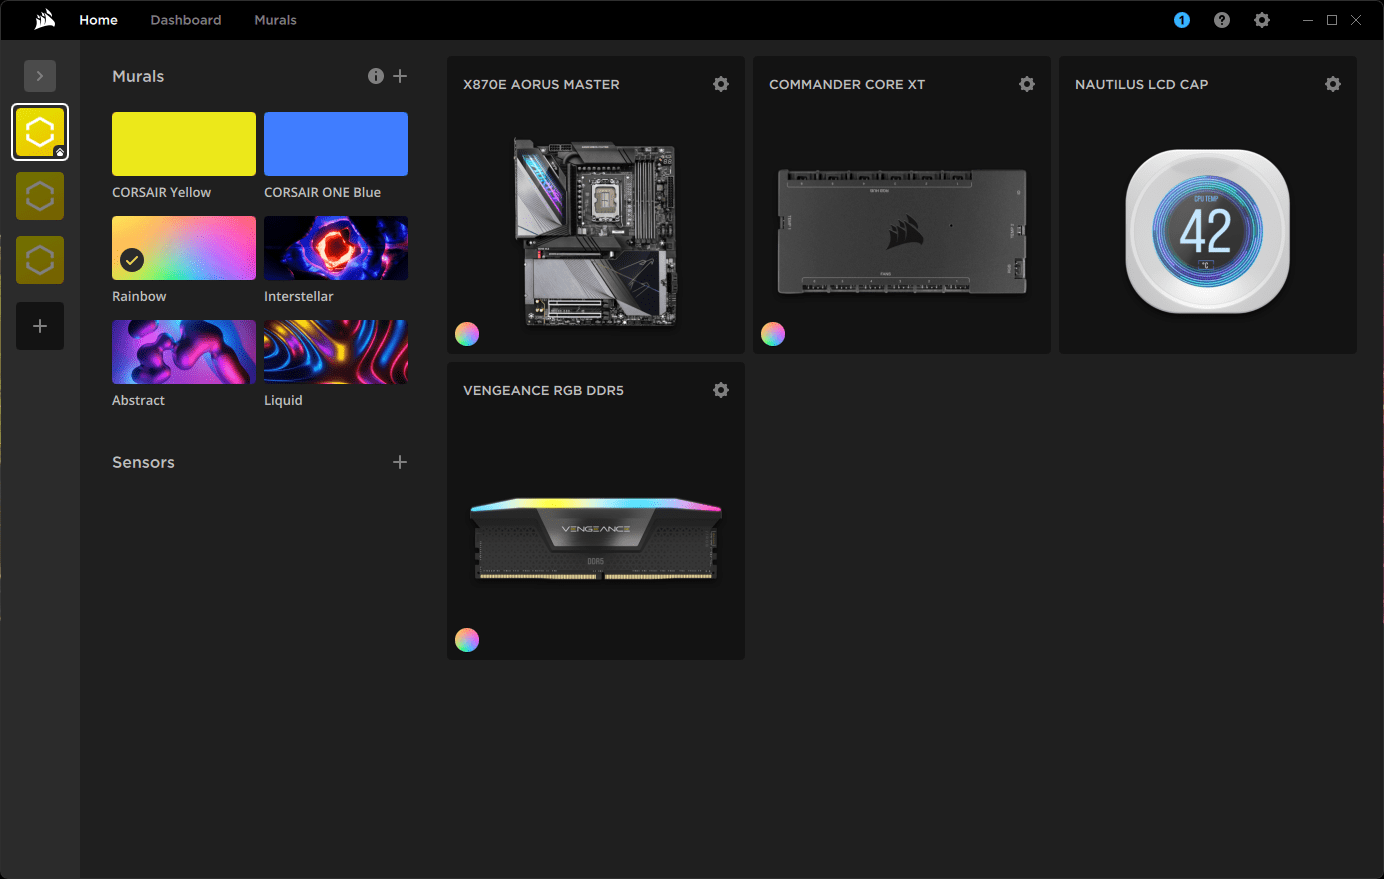Toggle the rainbow lighting circle on VENGEANCE card

coord(467,640)
